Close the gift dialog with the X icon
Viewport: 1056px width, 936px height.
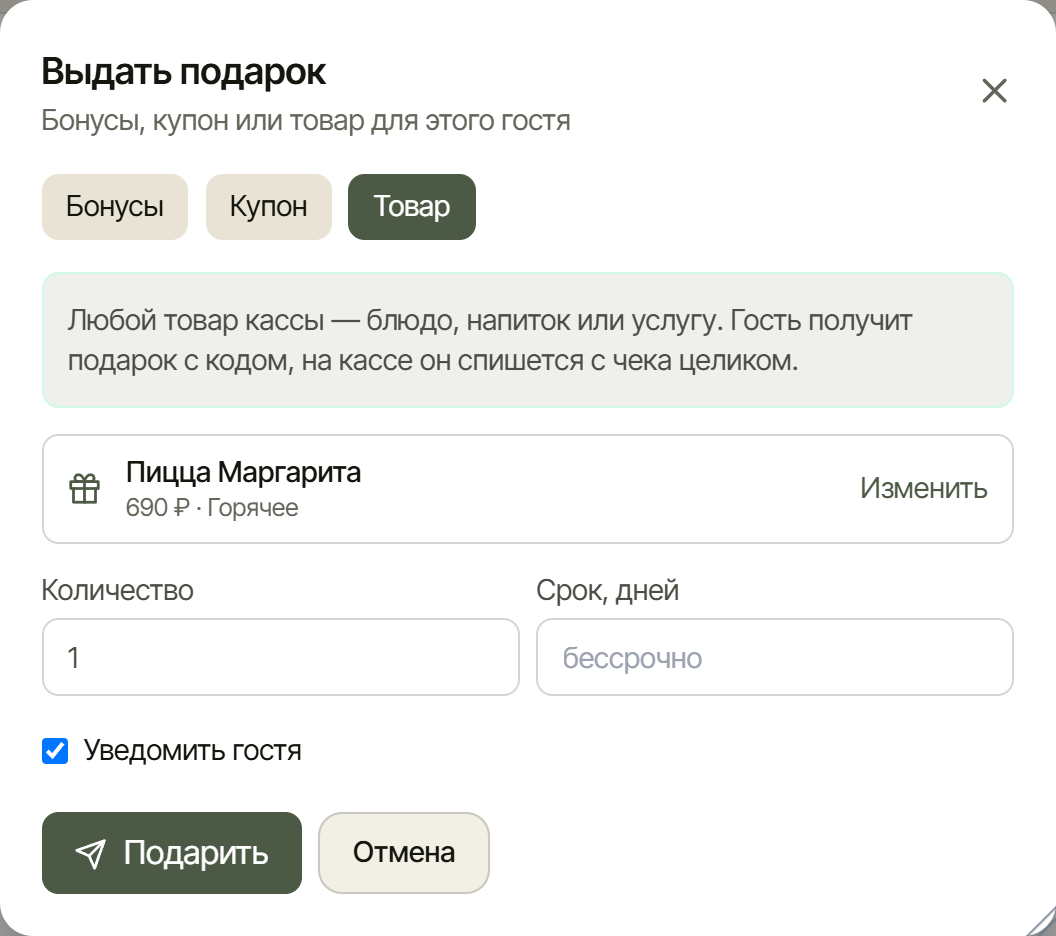click(994, 90)
